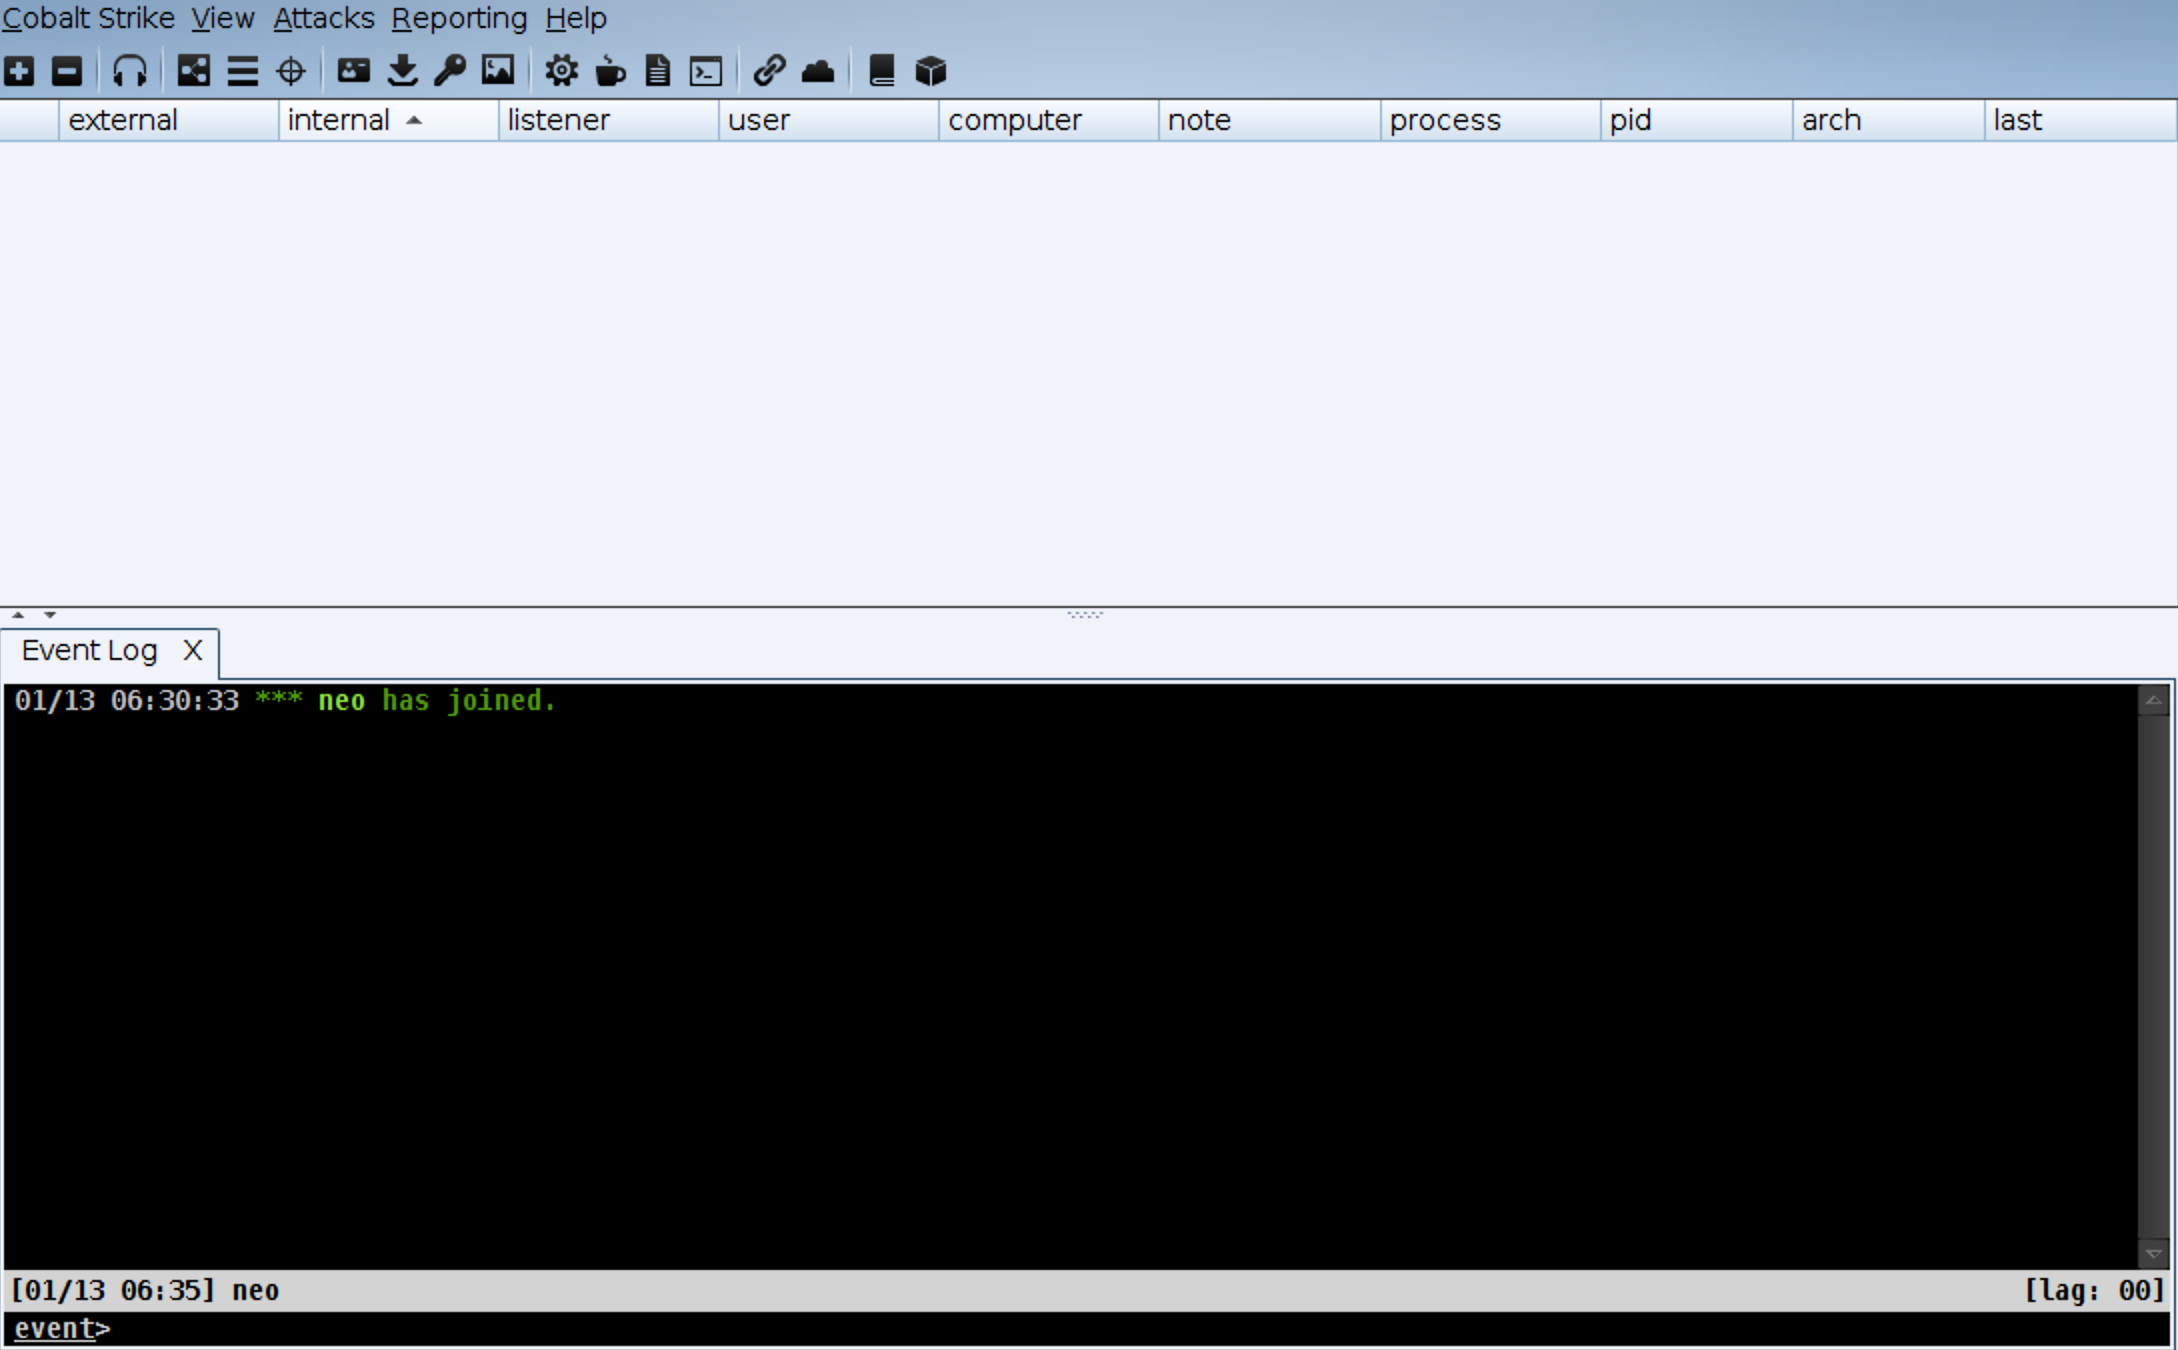Show targets view crosshair icon

point(291,71)
